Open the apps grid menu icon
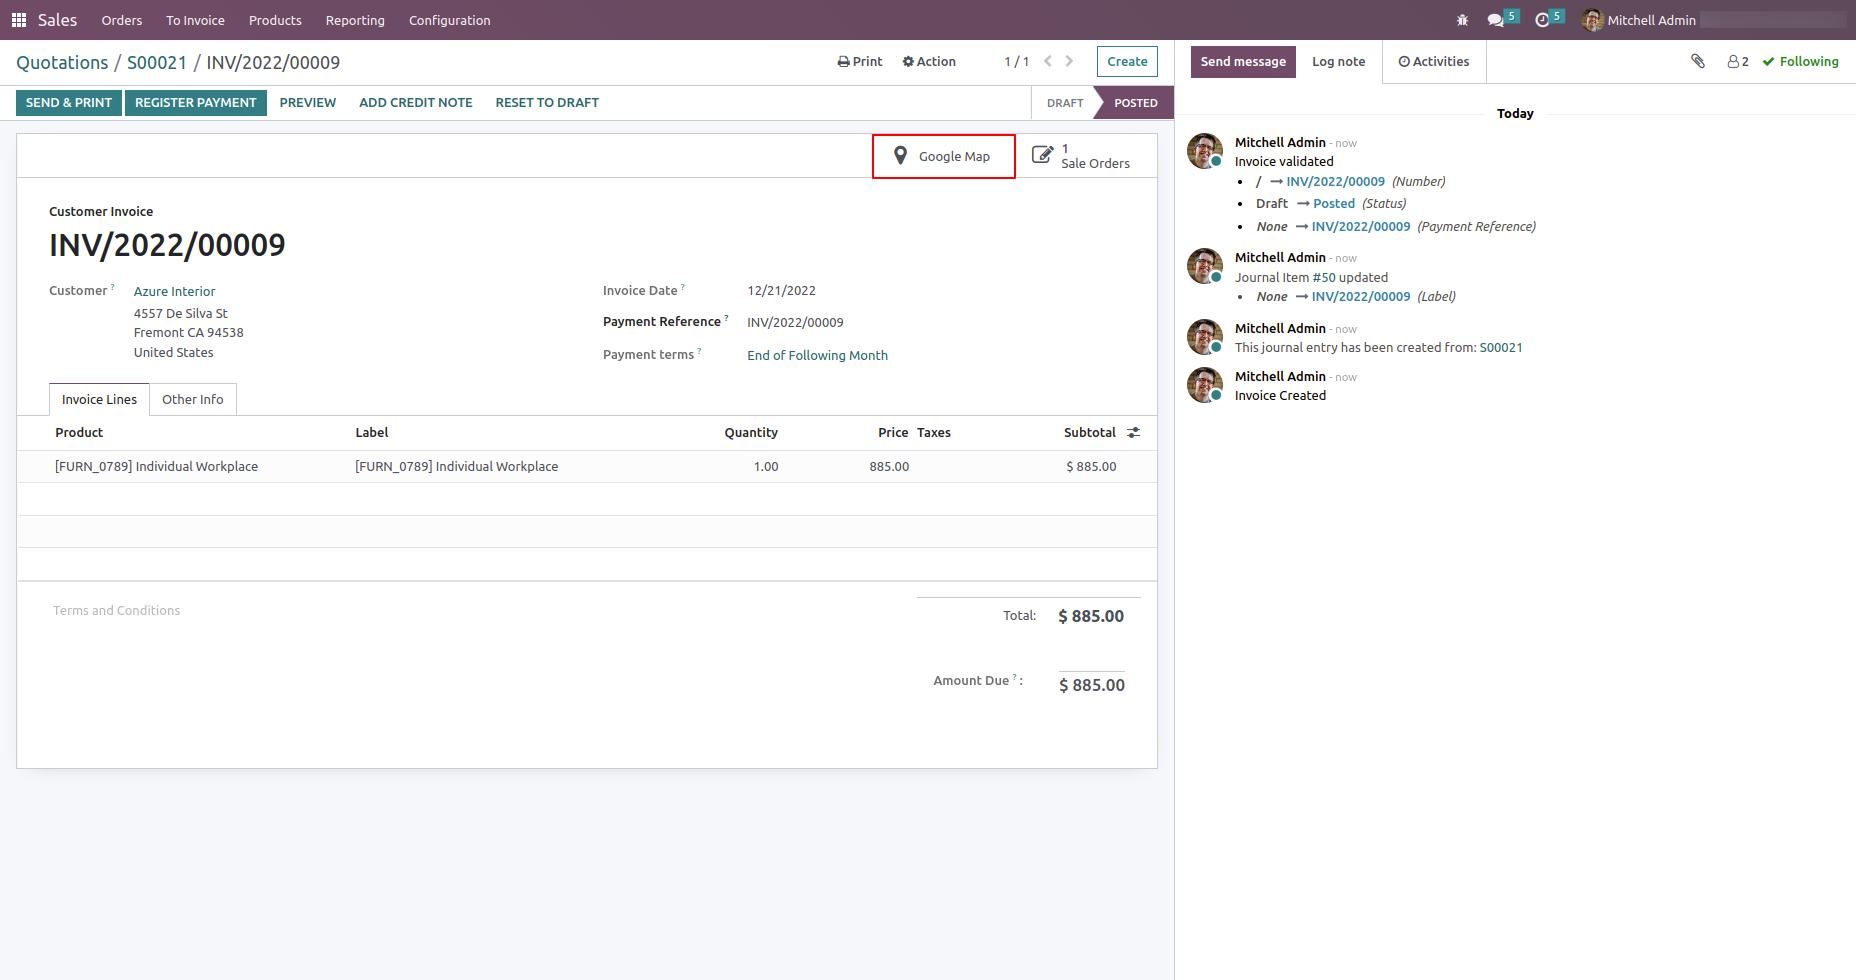This screenshot has width=1856, height=980. pyautogui.click(x=19, y=20)
